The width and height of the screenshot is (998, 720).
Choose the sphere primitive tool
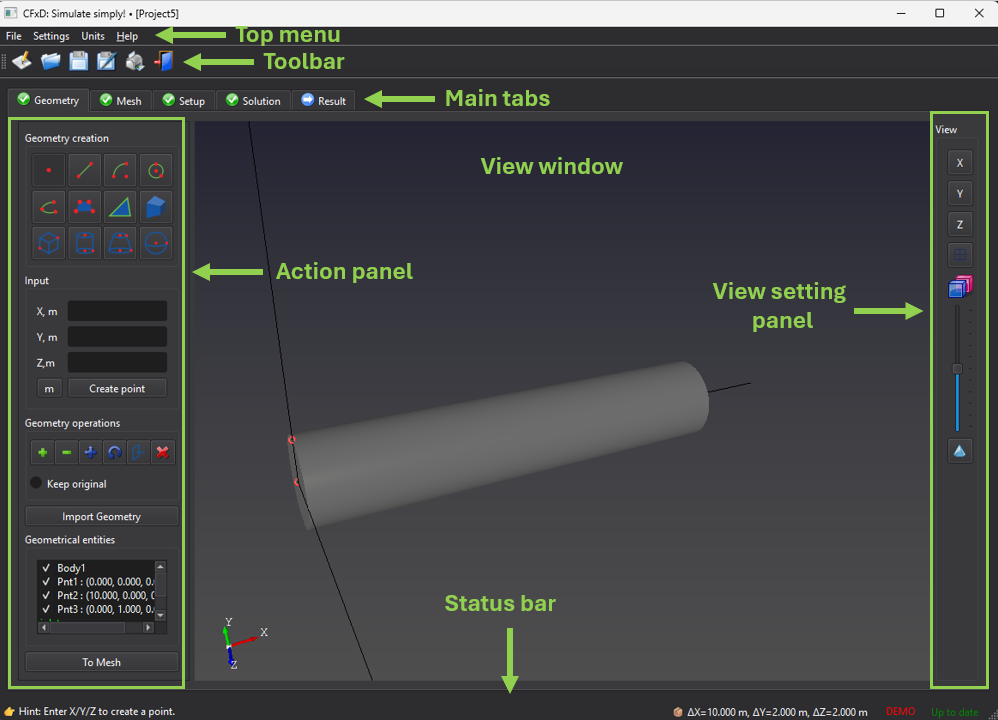point(155,243)
